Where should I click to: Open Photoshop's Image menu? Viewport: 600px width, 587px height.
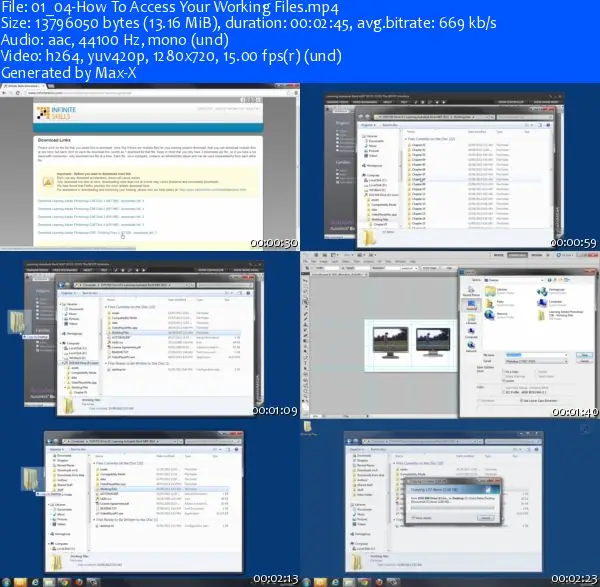[x=326, y=261]
